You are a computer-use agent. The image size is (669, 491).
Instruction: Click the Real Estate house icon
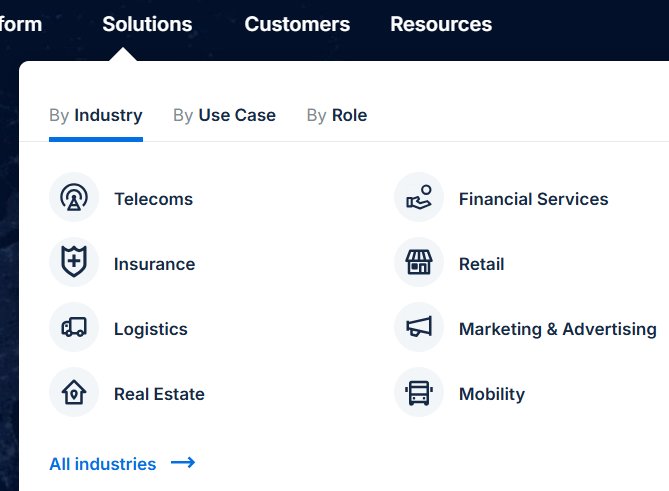click(73, 393)
